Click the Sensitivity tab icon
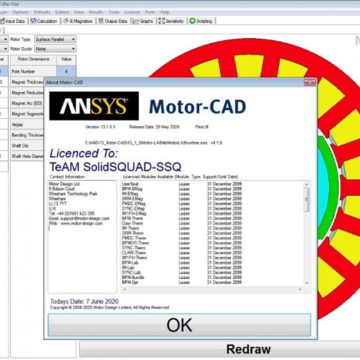 coord(162,21)
